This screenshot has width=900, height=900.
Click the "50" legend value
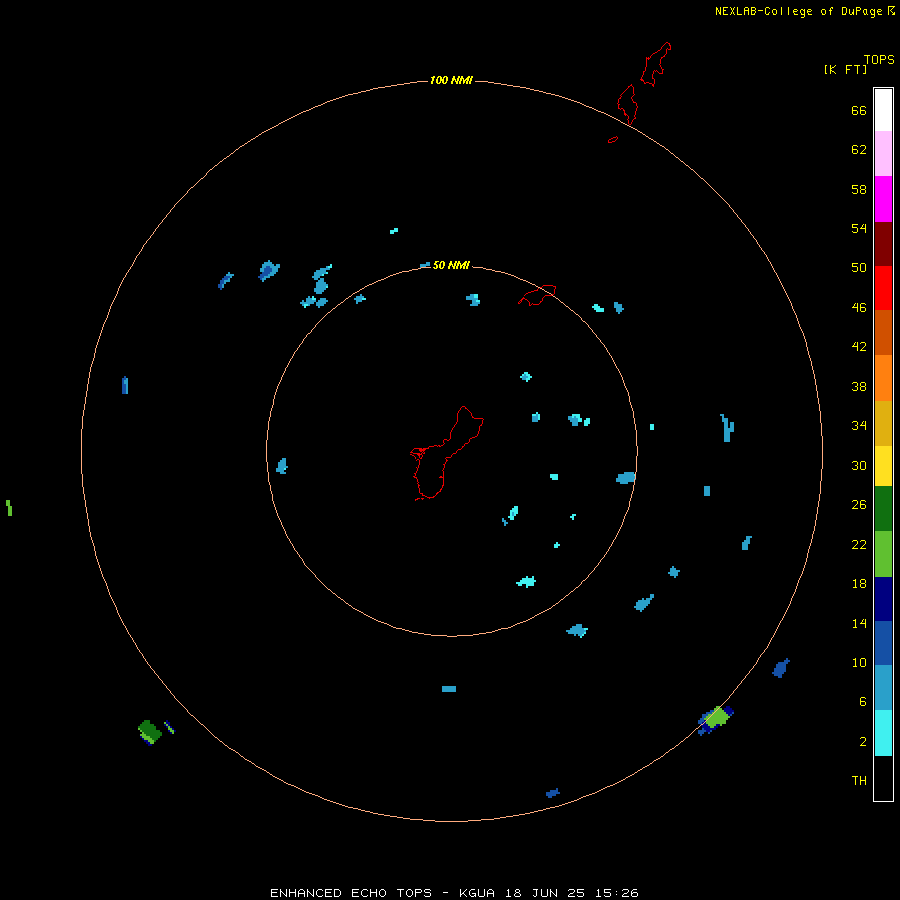point(859,267)
